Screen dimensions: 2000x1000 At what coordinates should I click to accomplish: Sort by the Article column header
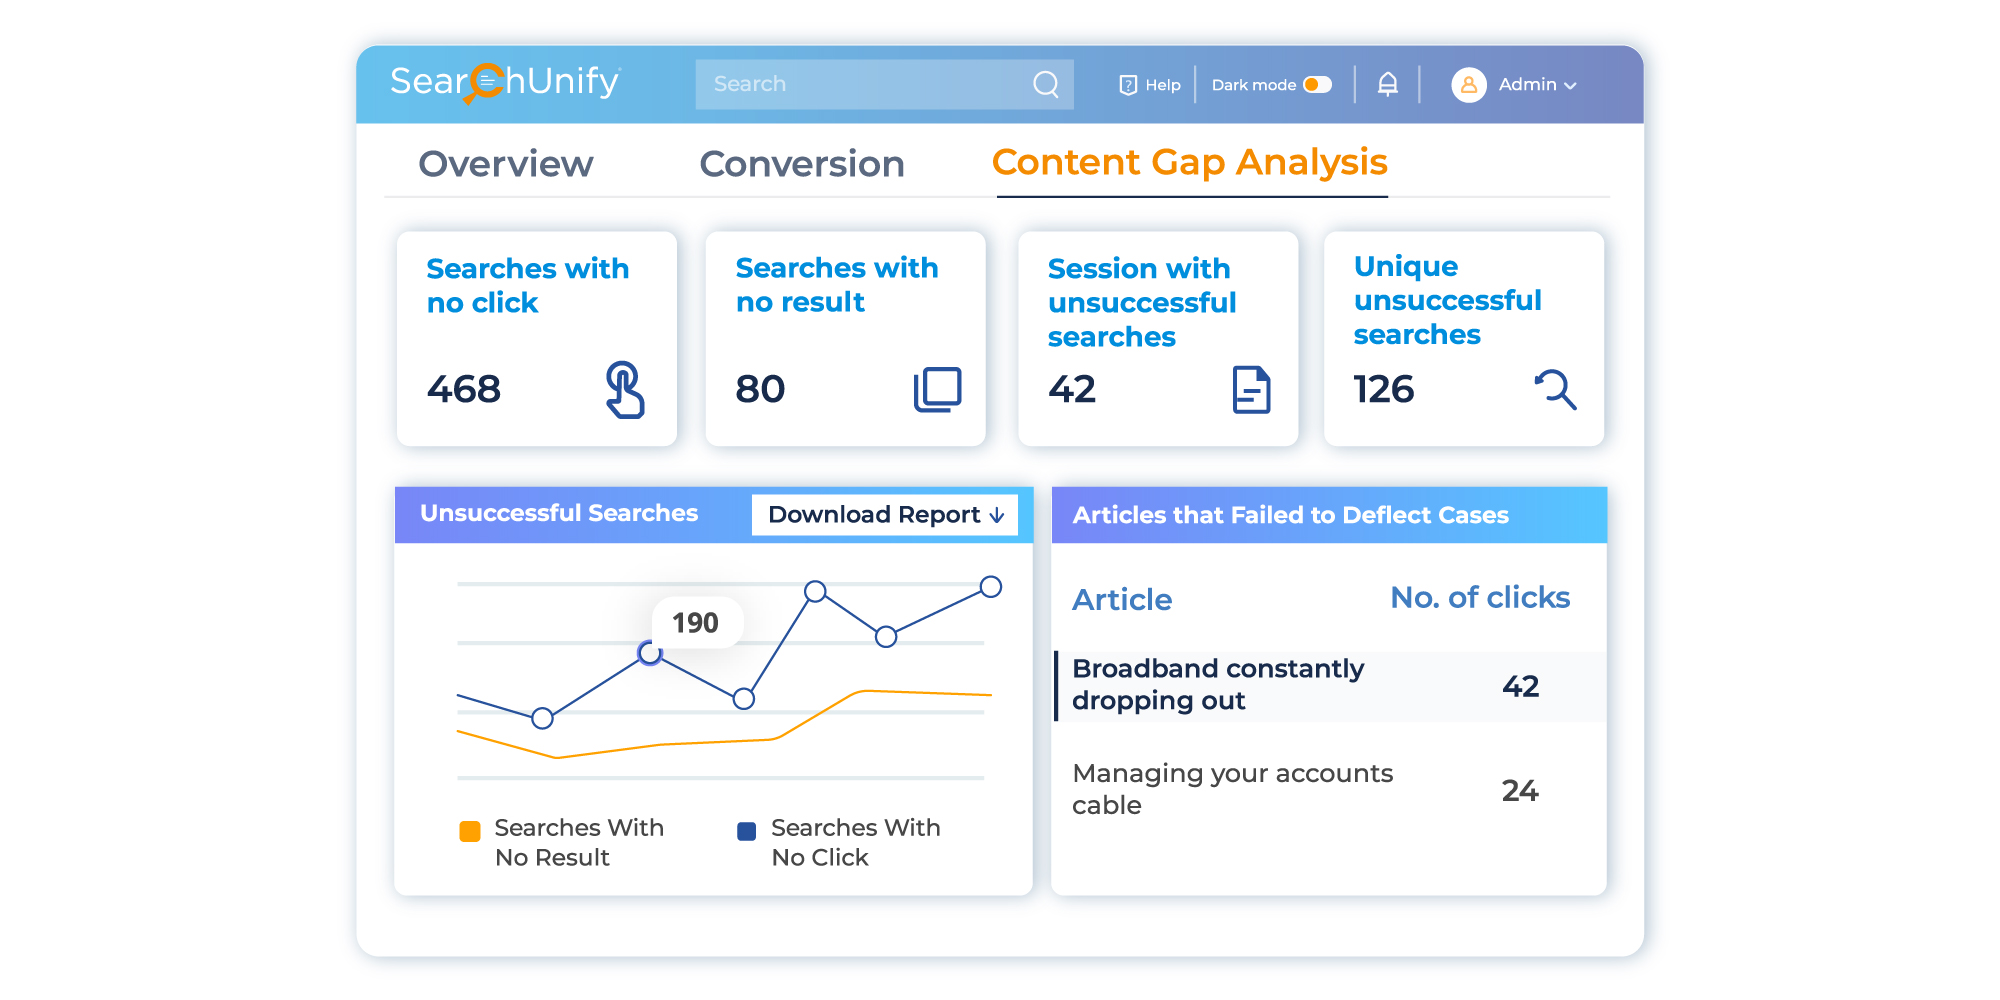[1122, 599]
